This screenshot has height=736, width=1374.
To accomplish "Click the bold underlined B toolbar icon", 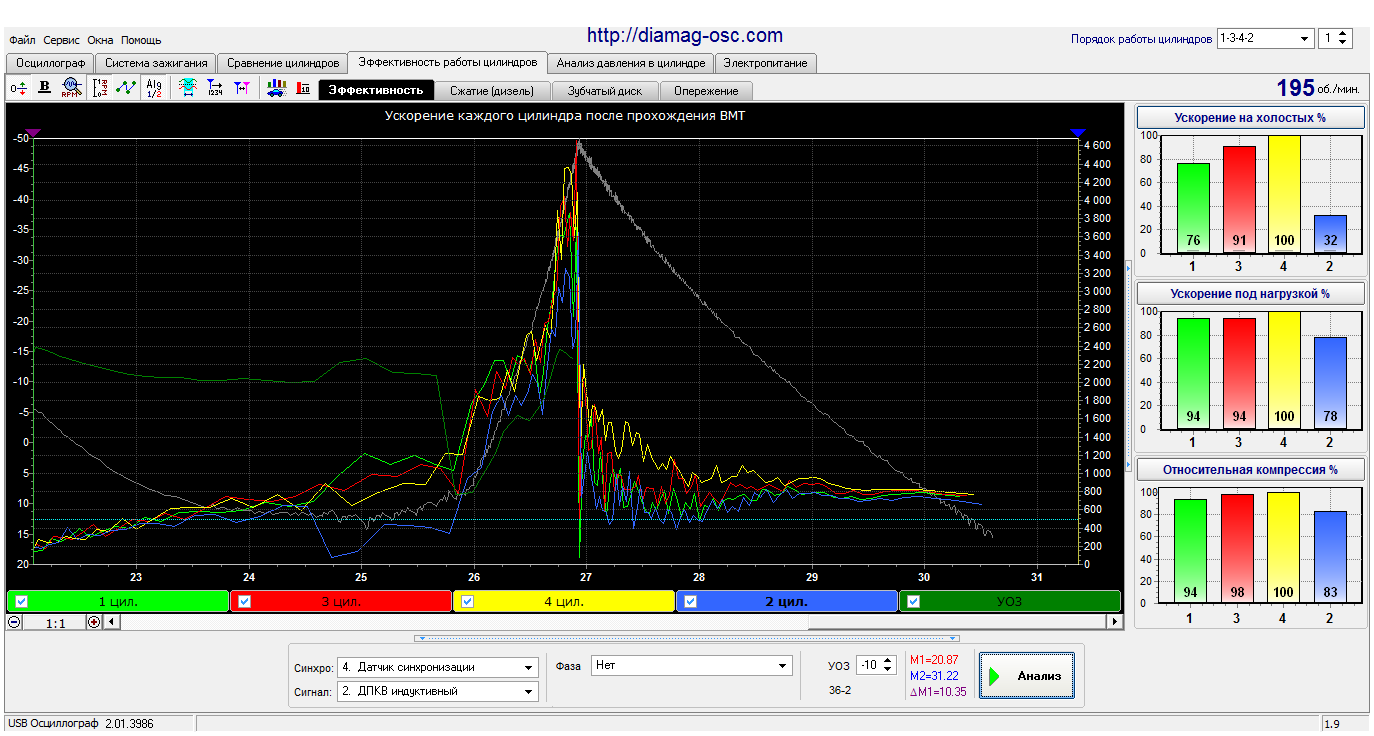I will click(x=44, y=88).
